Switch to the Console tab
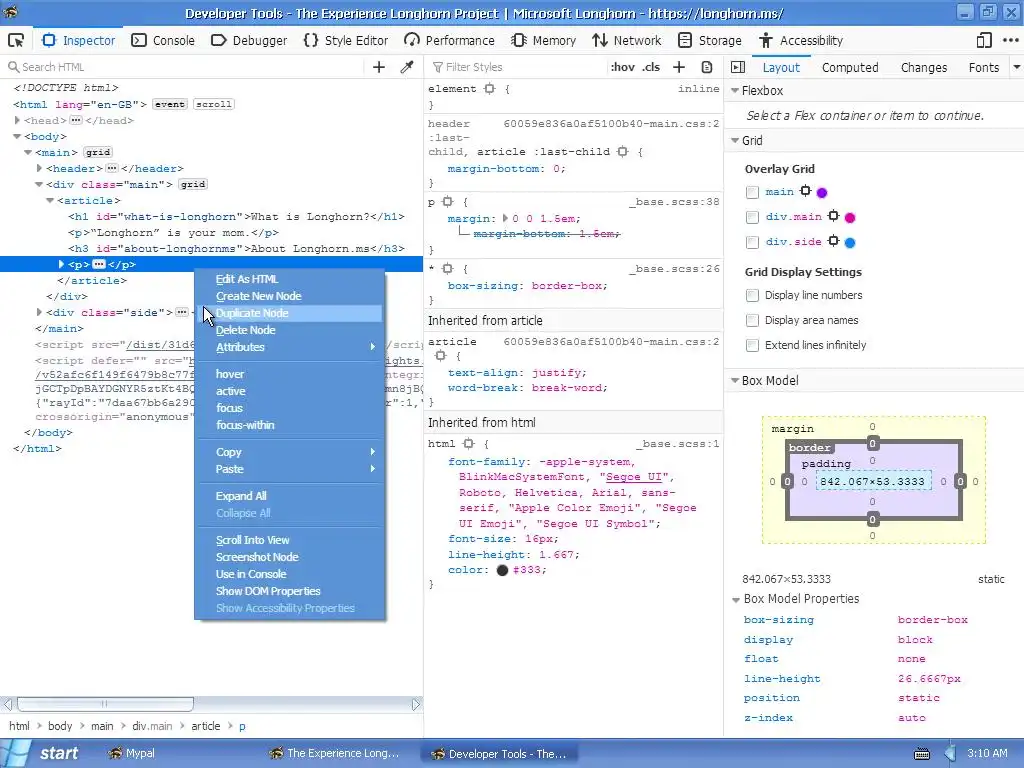 tap(163, 40)
